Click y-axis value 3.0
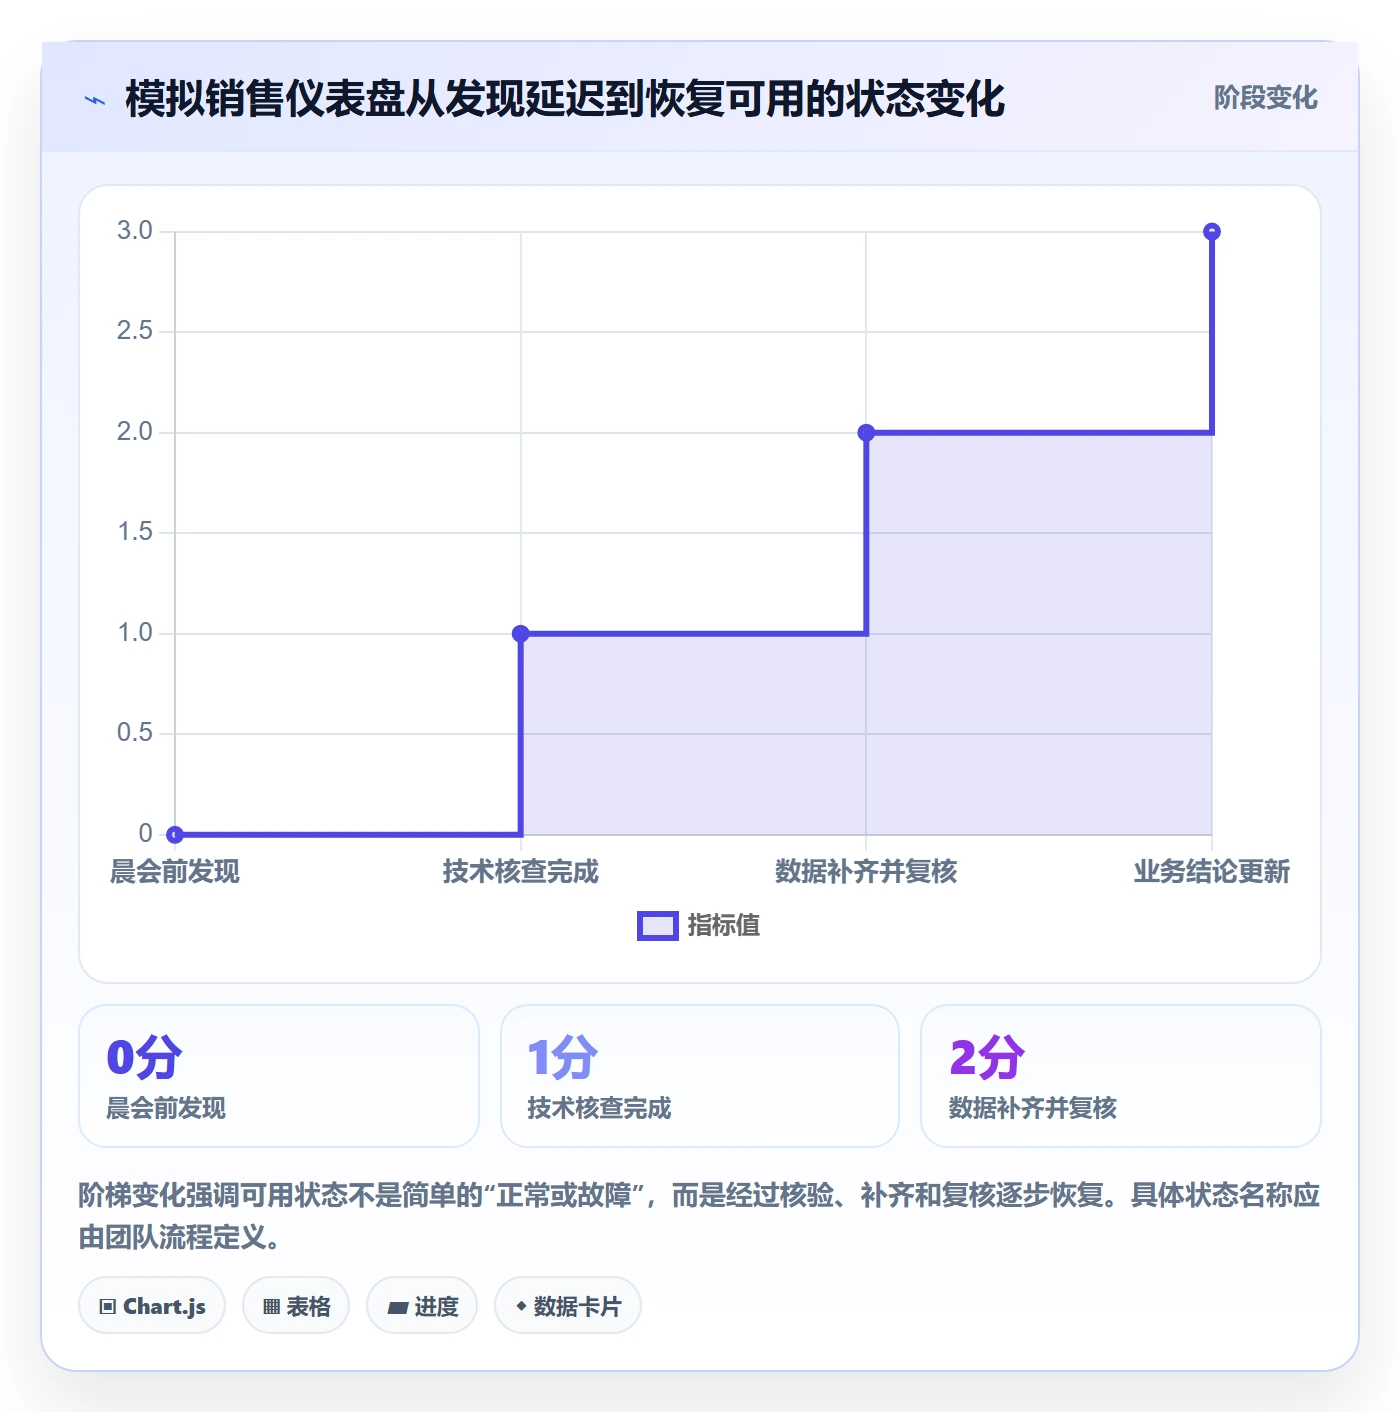1400x1412 pixels. tap(135, 231)
